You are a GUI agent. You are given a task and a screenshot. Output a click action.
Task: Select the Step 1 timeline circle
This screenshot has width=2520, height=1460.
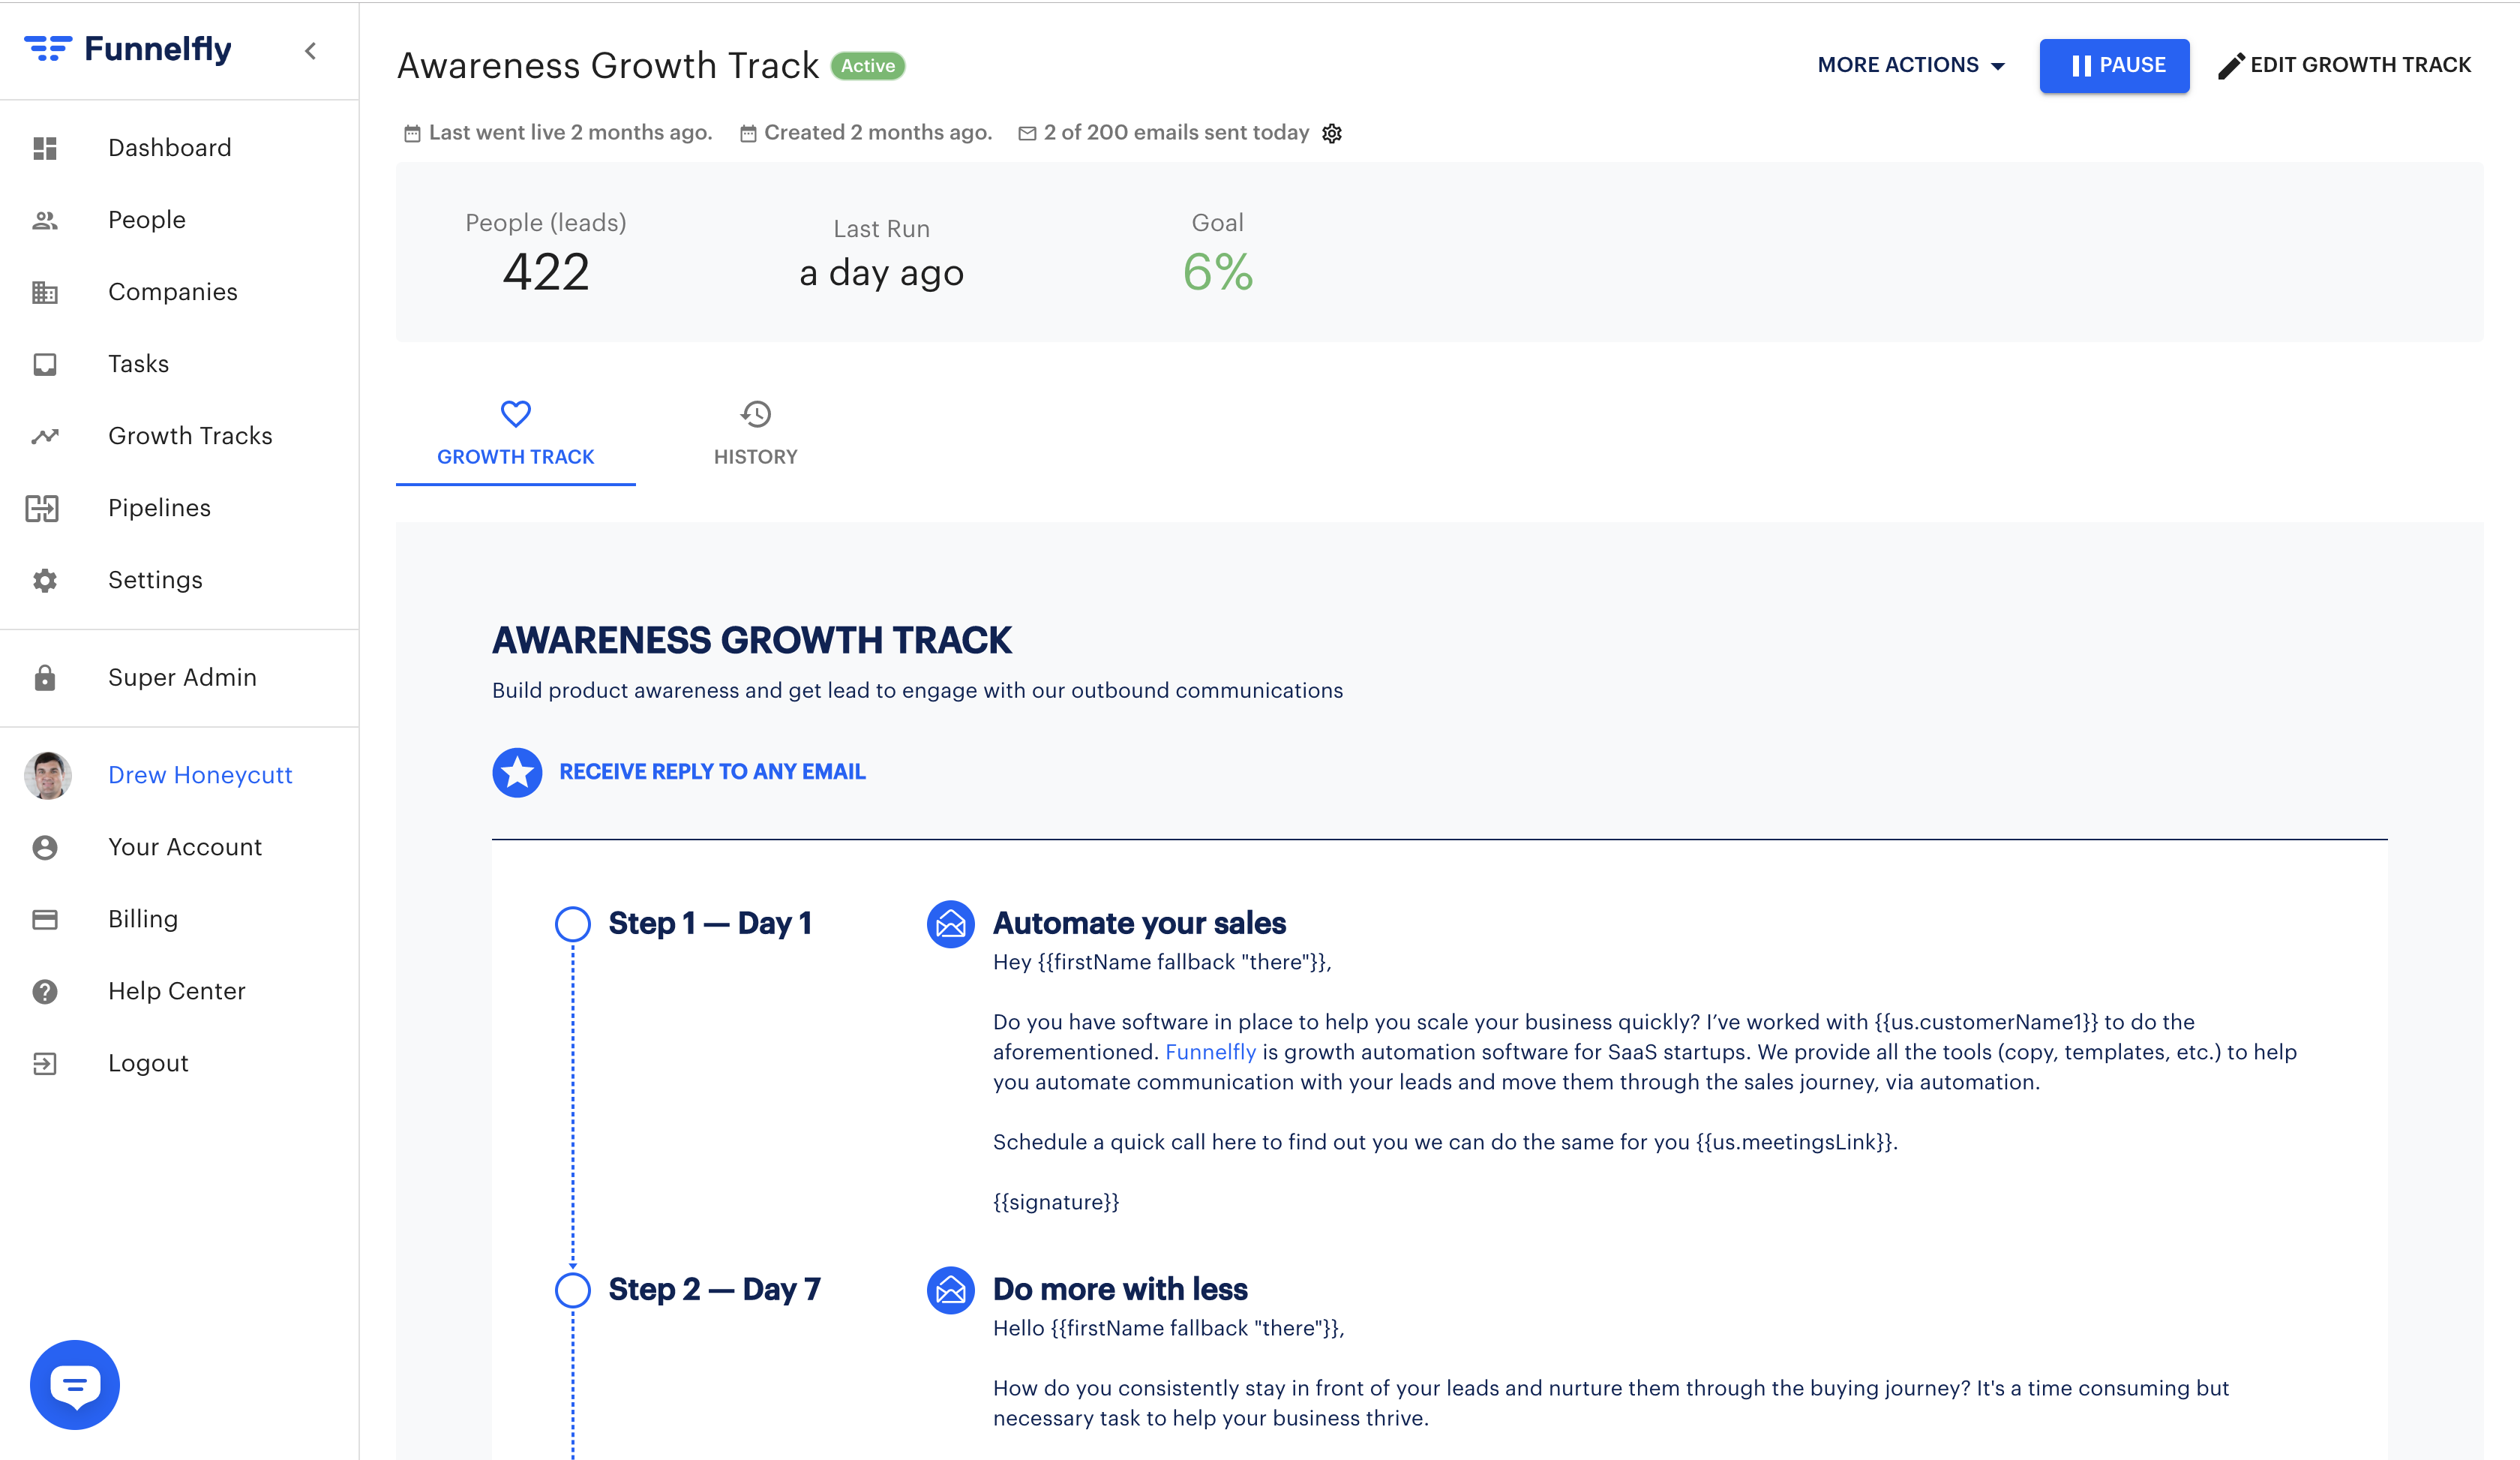coord(572,923)
